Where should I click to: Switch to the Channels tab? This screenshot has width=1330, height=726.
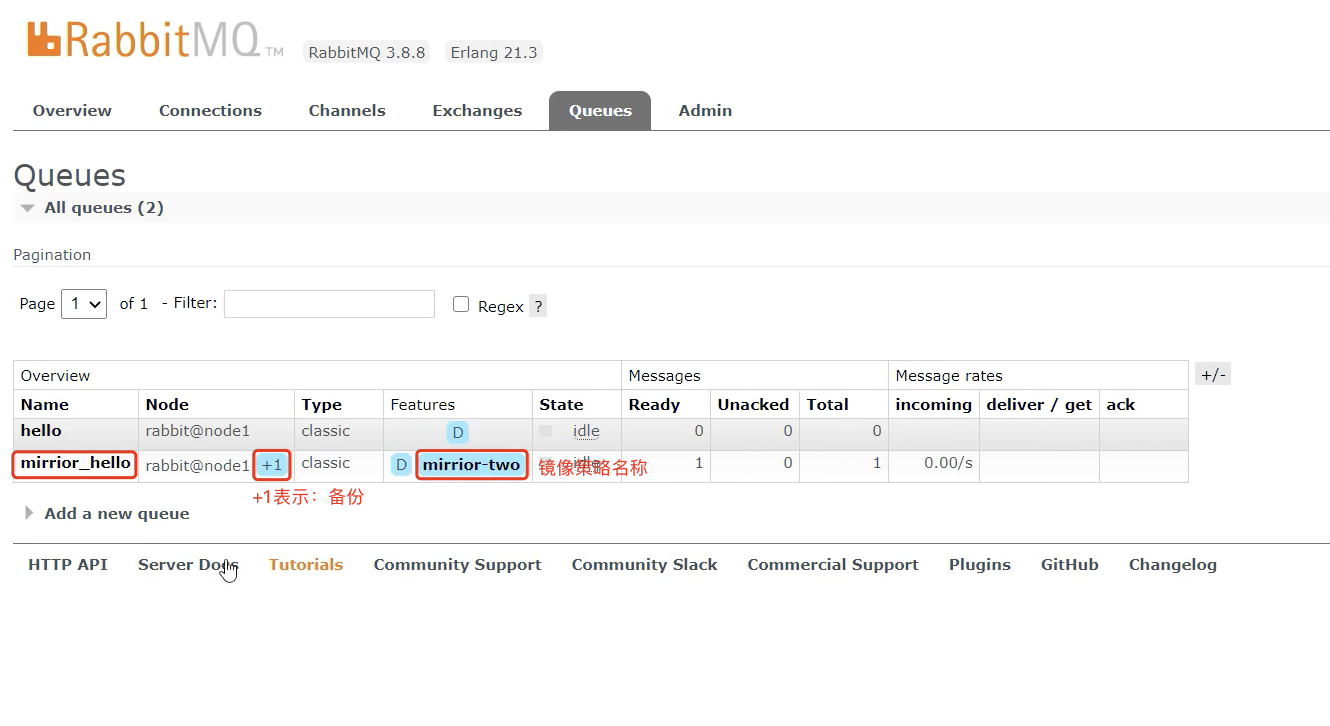[x=347, y=111]
